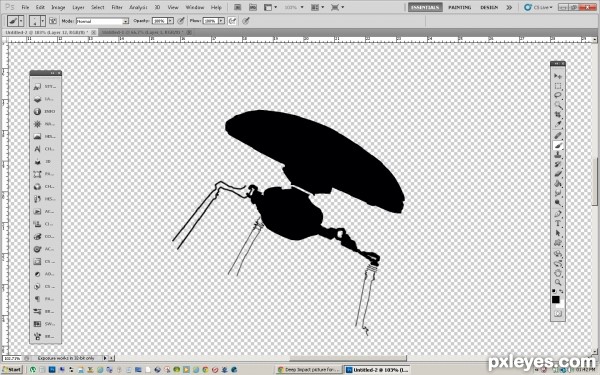Toggle tablet pressure for opacity
The height and width of the screenshot is (375, 600).
(181, 21)
